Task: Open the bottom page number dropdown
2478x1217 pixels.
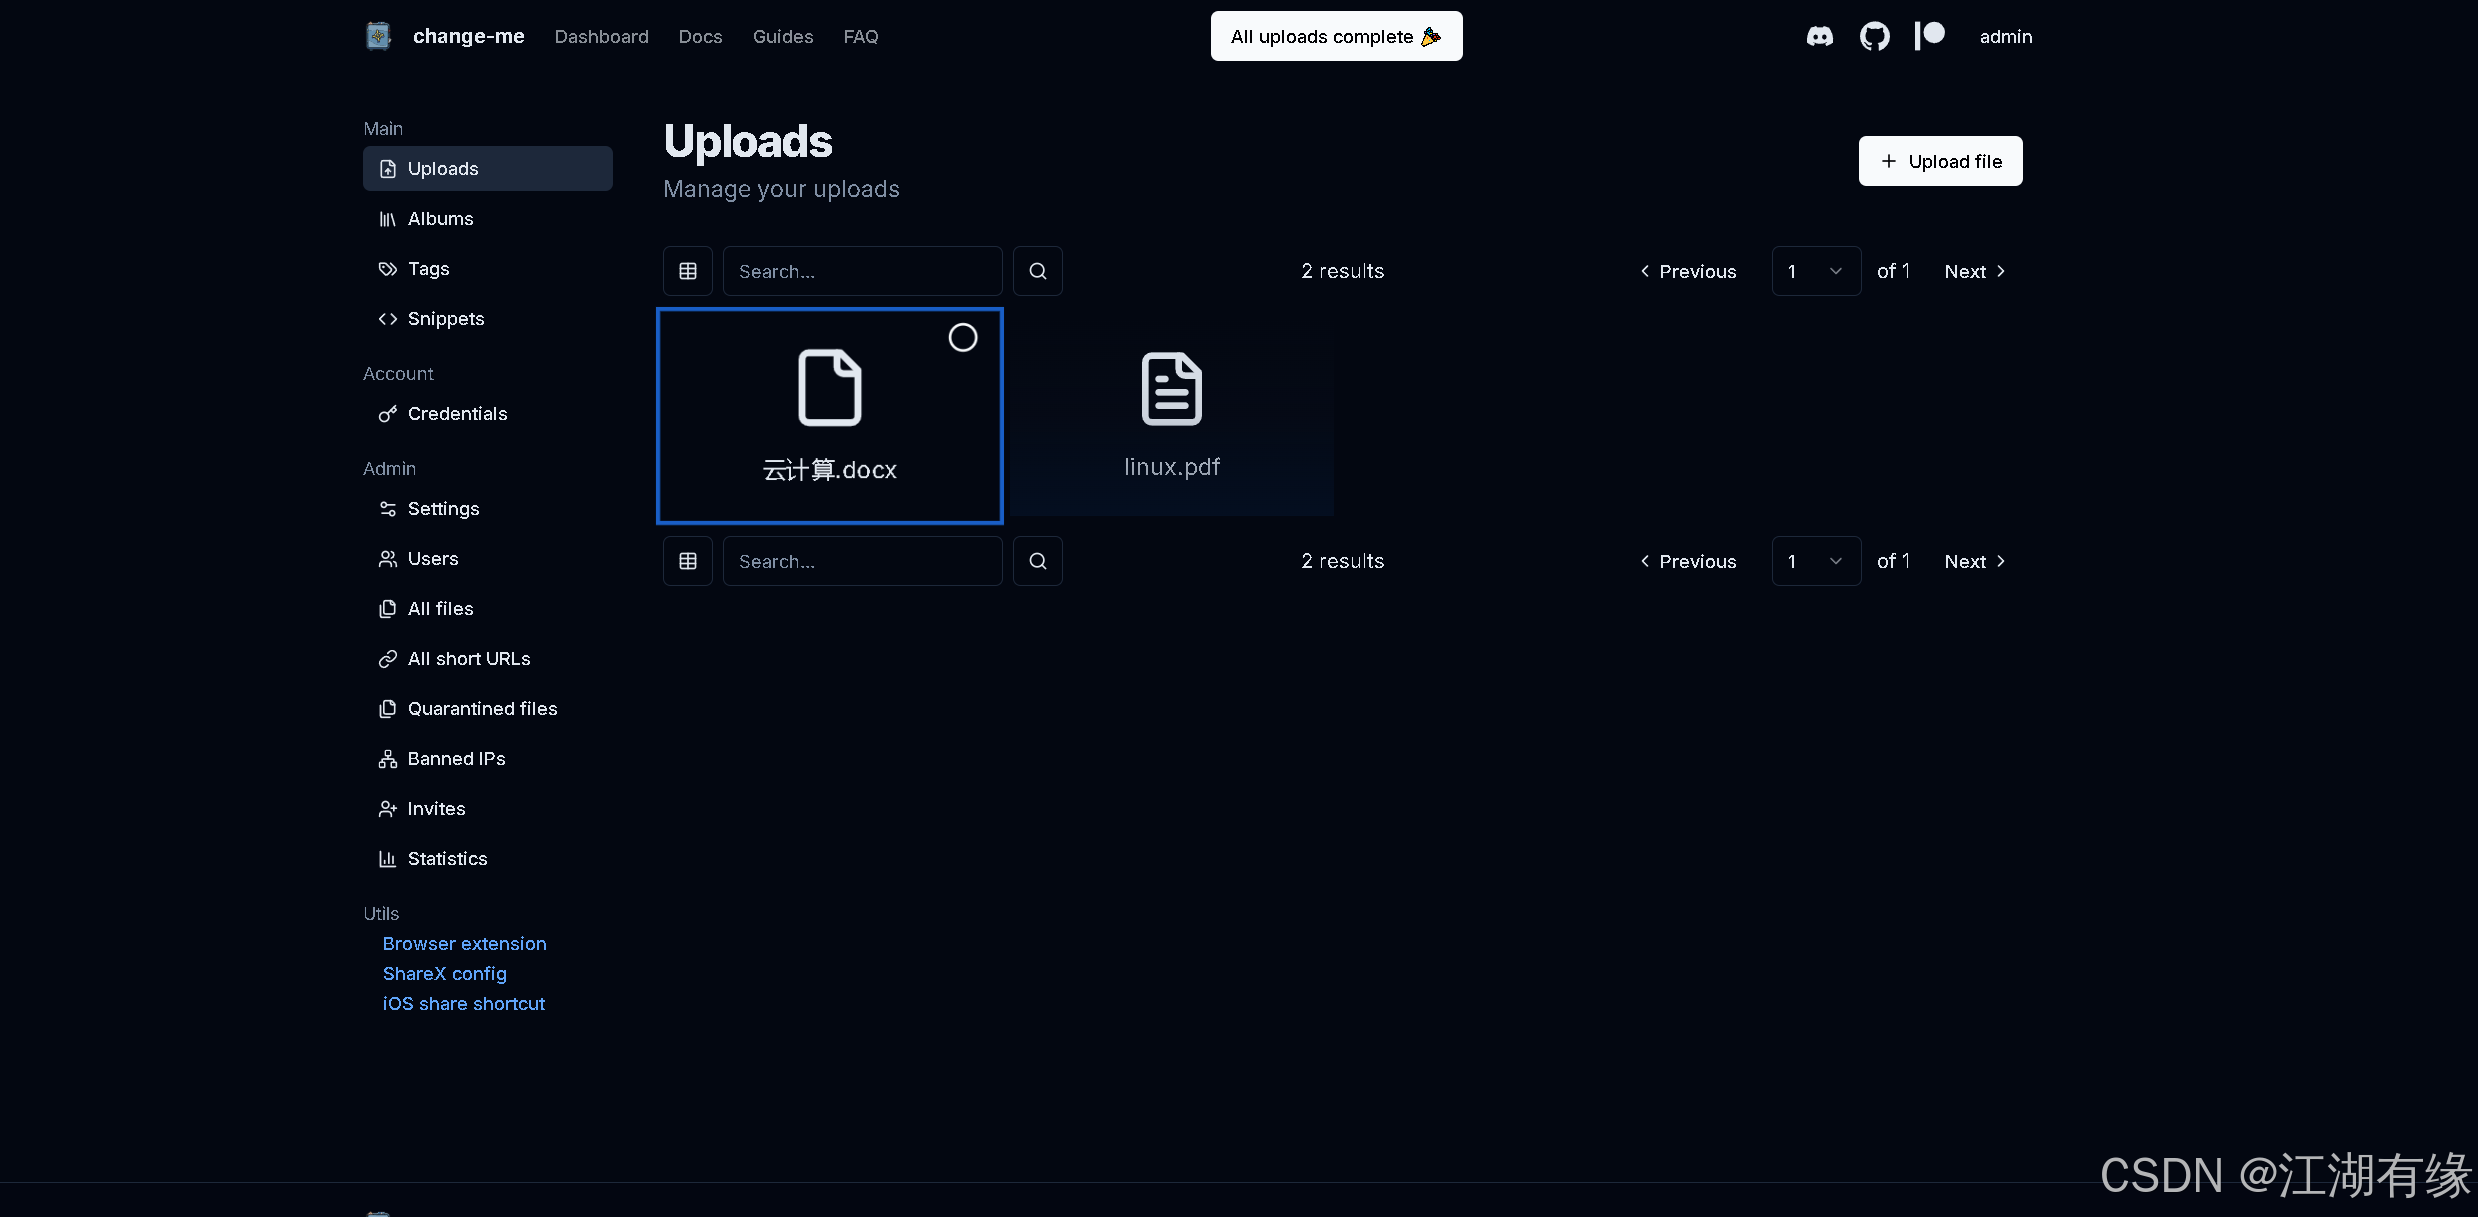Action: point(1815,561)
